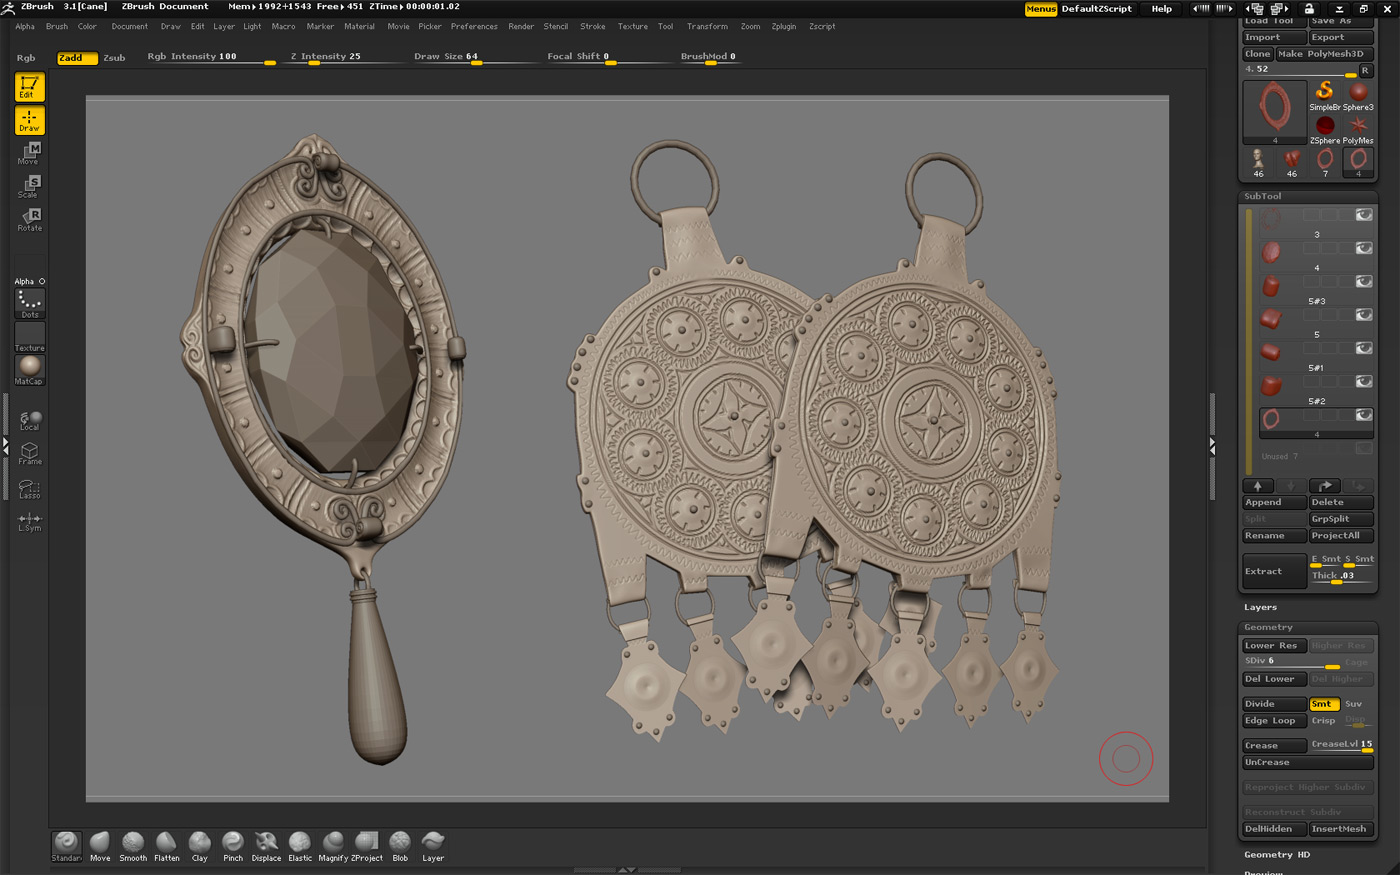Toggle Rgb paint mode
The image size is (1400, 875).
coord(26,58)
